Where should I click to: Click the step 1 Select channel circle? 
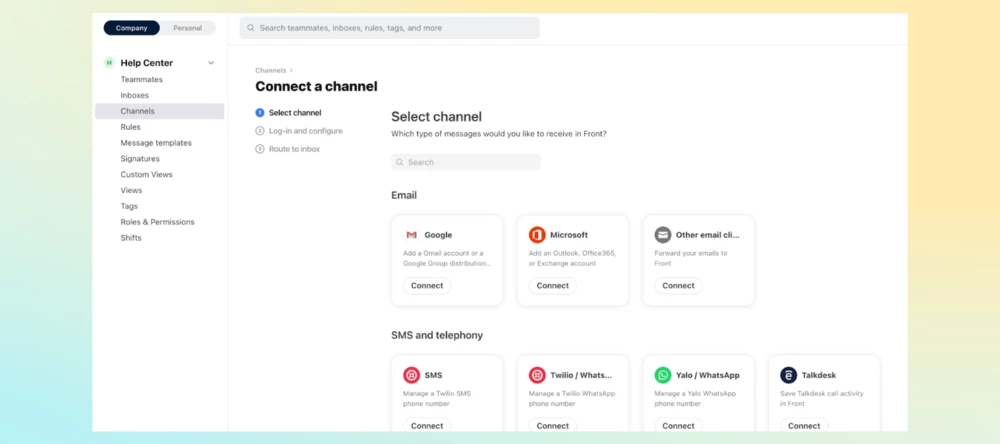pos(260,113)
